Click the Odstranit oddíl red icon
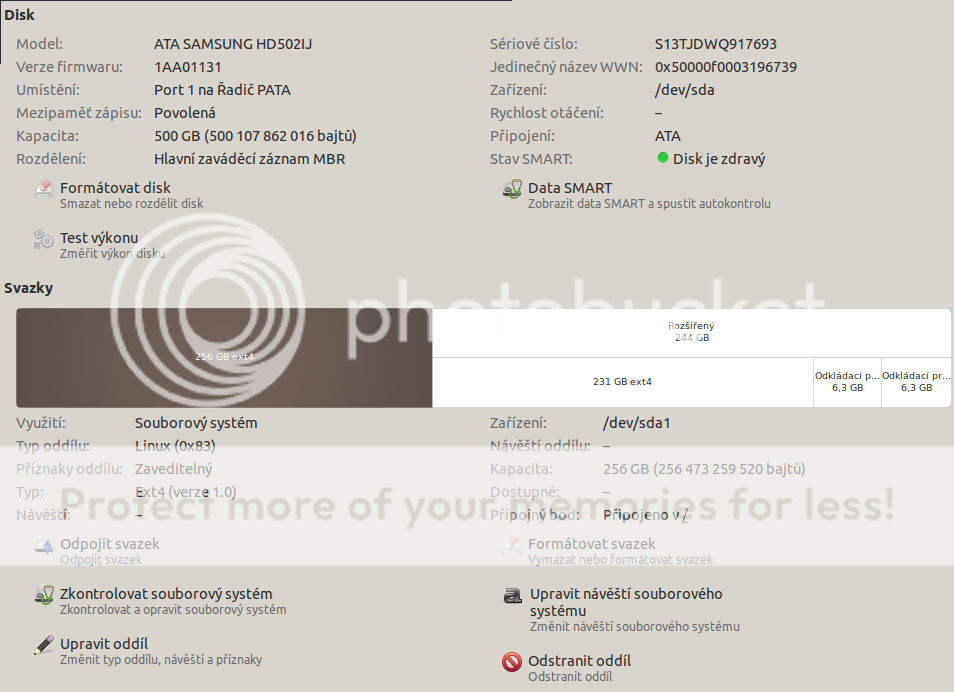Viewport: 954px width, 692px height. point(512,662)
